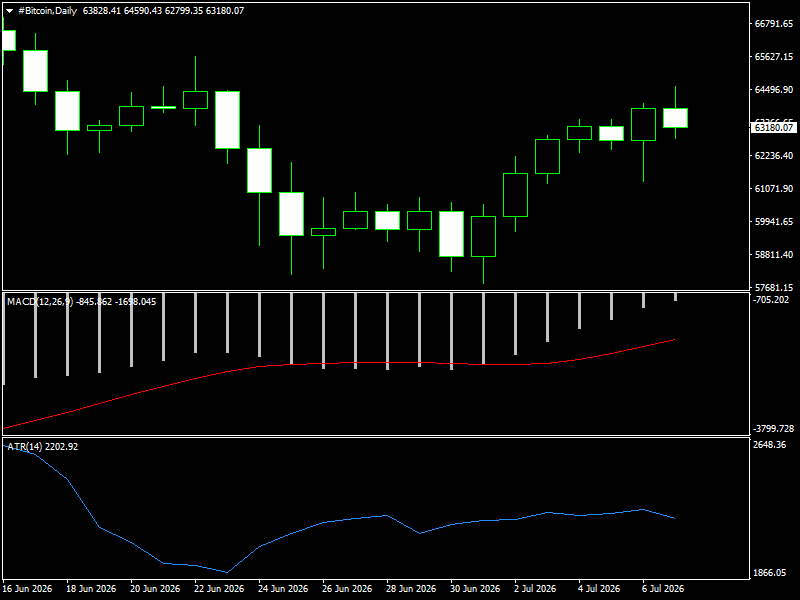
Task: Click the 64496.90 price axis label
Action: pos(774,89)
